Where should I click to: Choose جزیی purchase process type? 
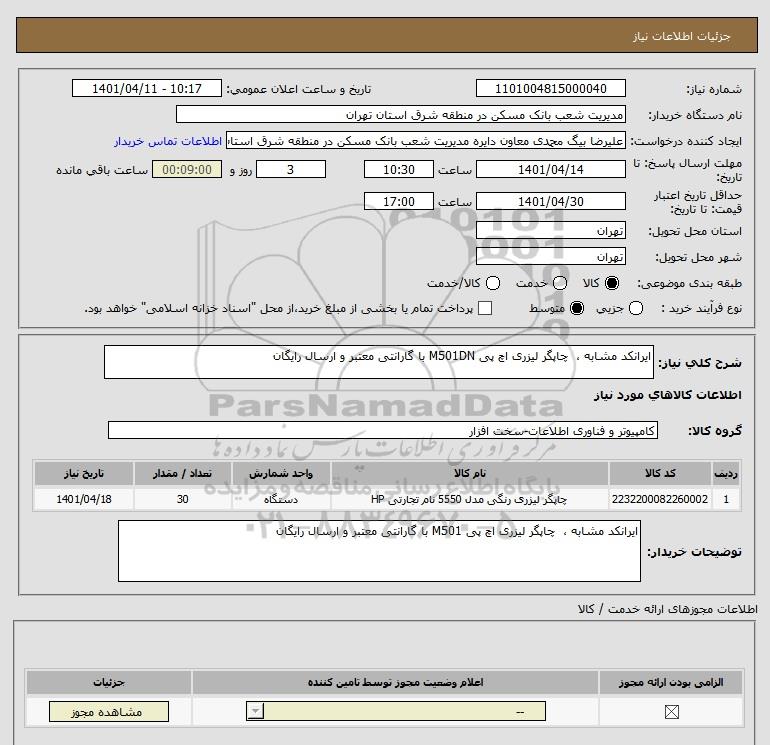click(x=636, y=308)
